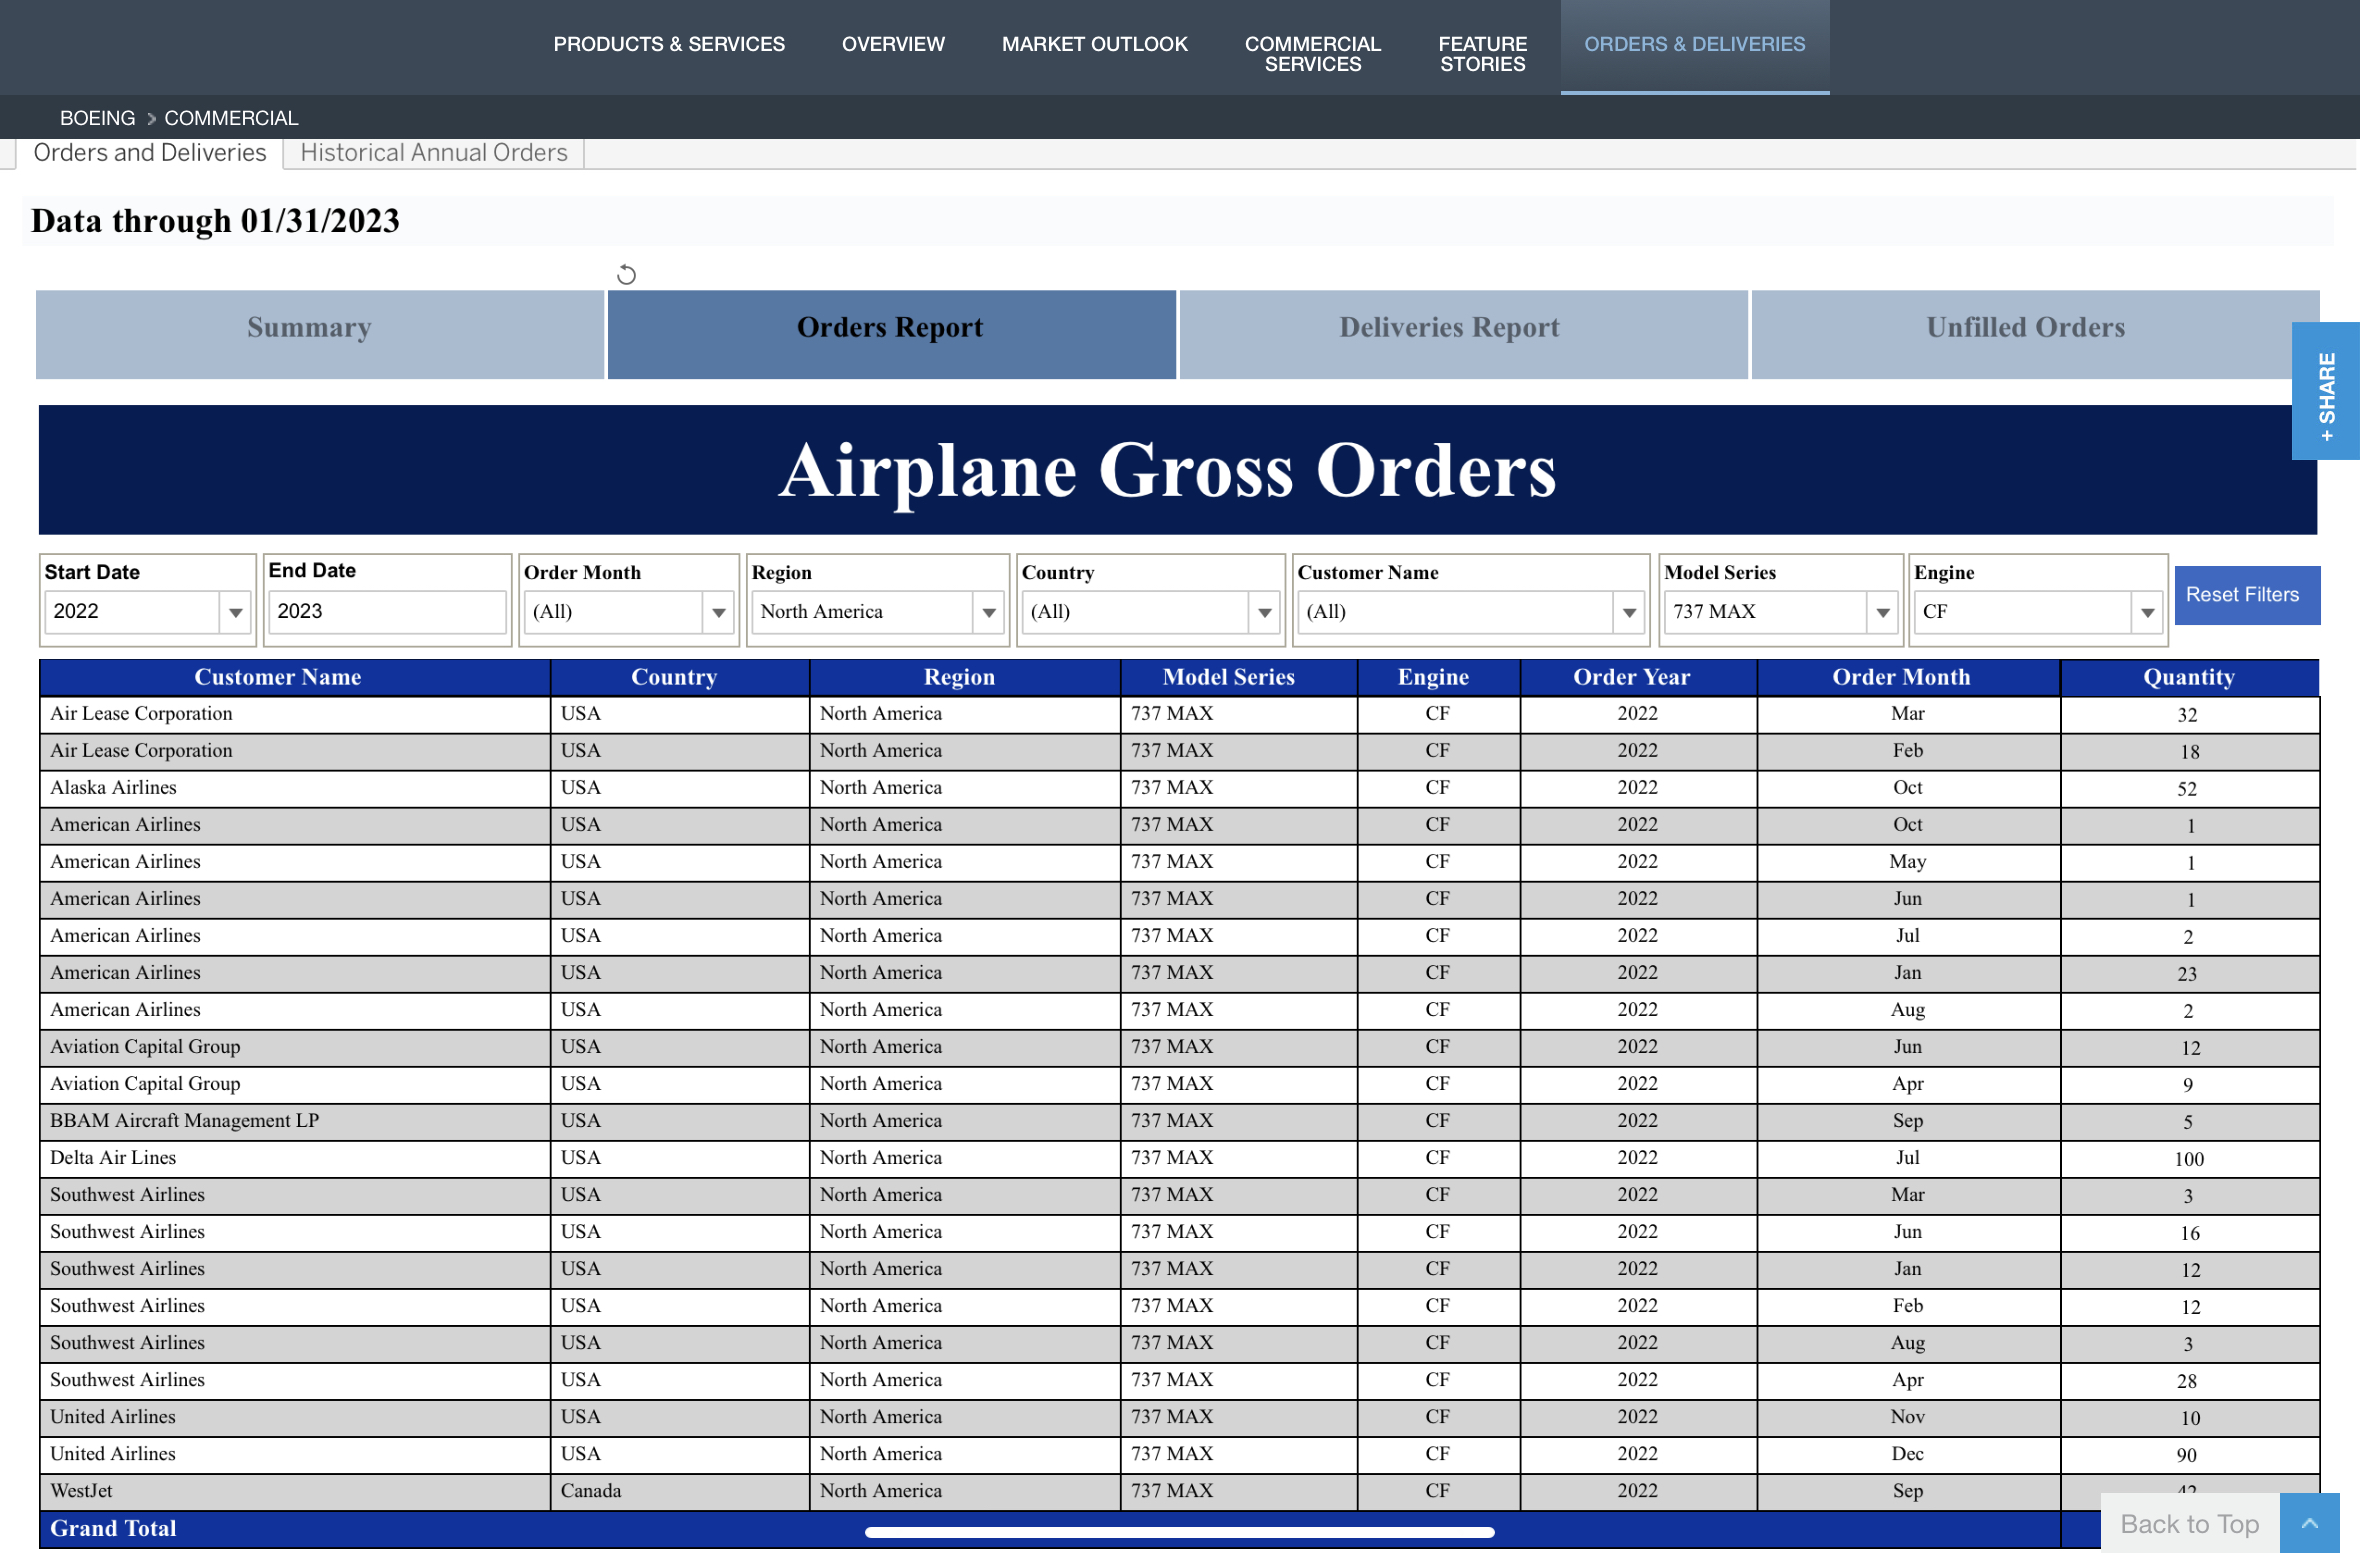This screenshot has height=1553, width=2360.
Task: Open the Share side panel
Action: [x=2326, y=392]
